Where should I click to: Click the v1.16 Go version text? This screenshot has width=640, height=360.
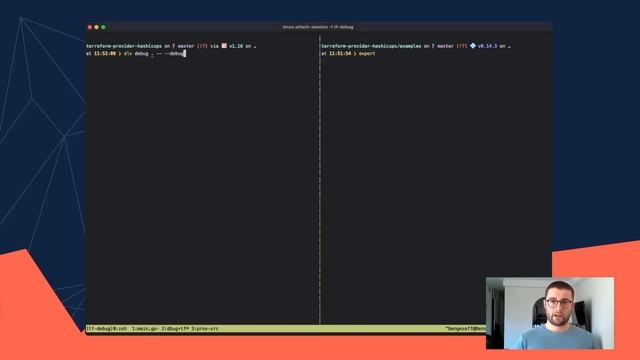(236, 46)
